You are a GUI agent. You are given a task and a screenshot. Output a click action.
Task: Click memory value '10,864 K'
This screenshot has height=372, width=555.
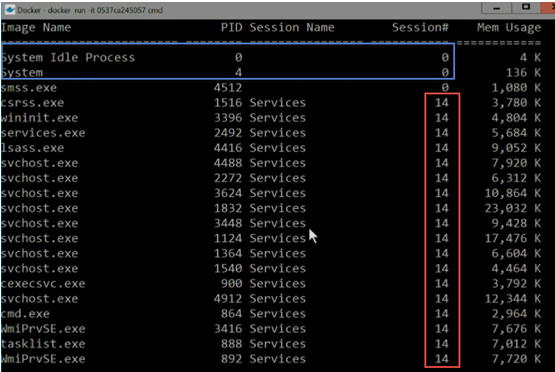click(x=513, y=193)
